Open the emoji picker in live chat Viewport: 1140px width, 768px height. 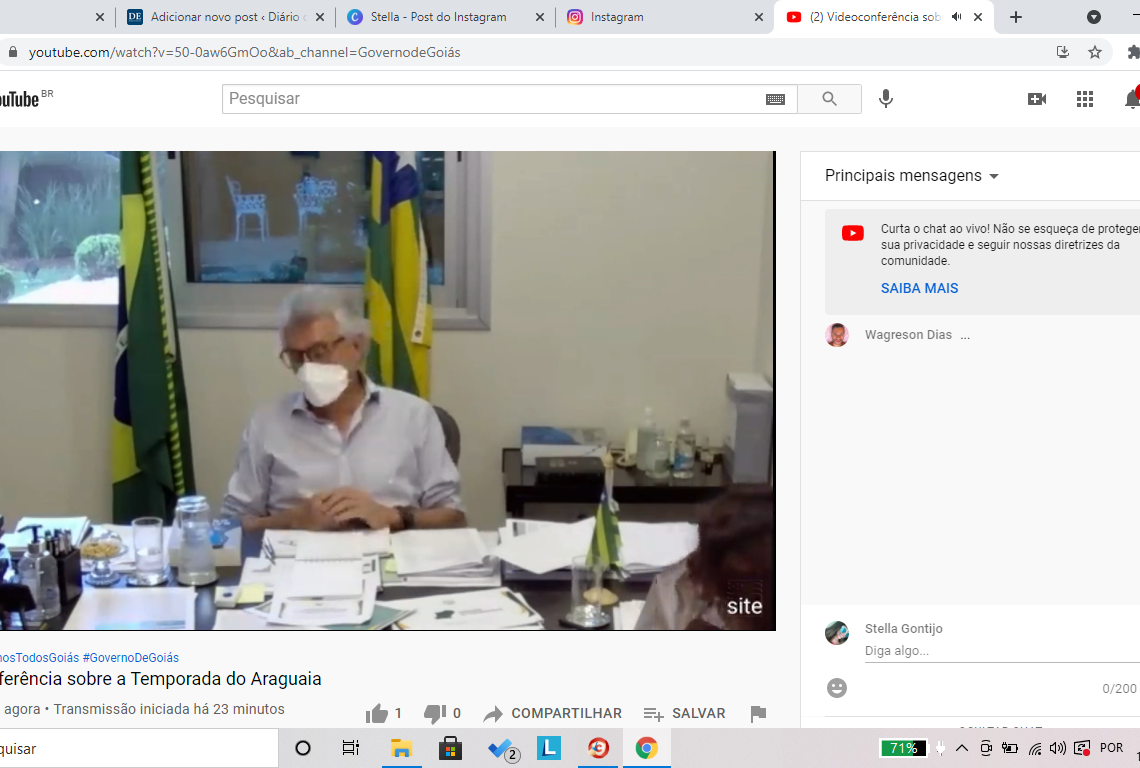tap(837, 688)
